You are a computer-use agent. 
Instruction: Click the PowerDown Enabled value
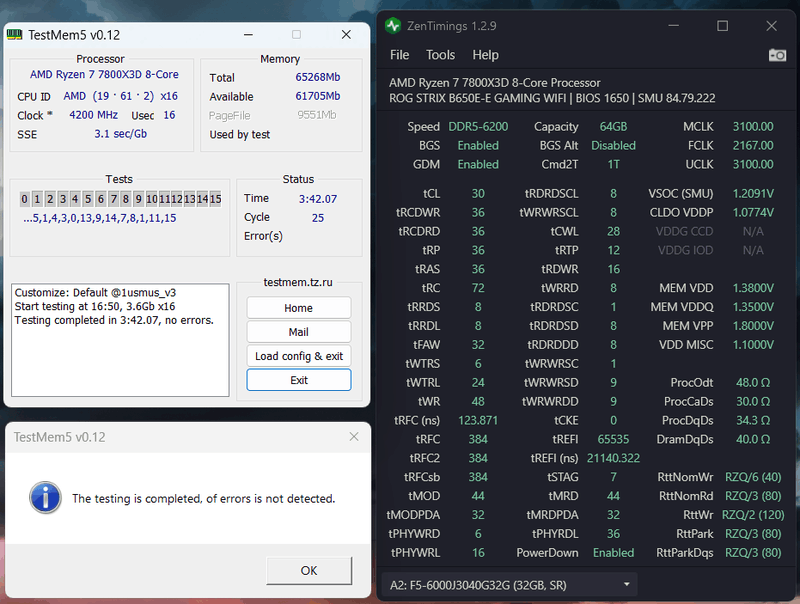click(613, 552)
